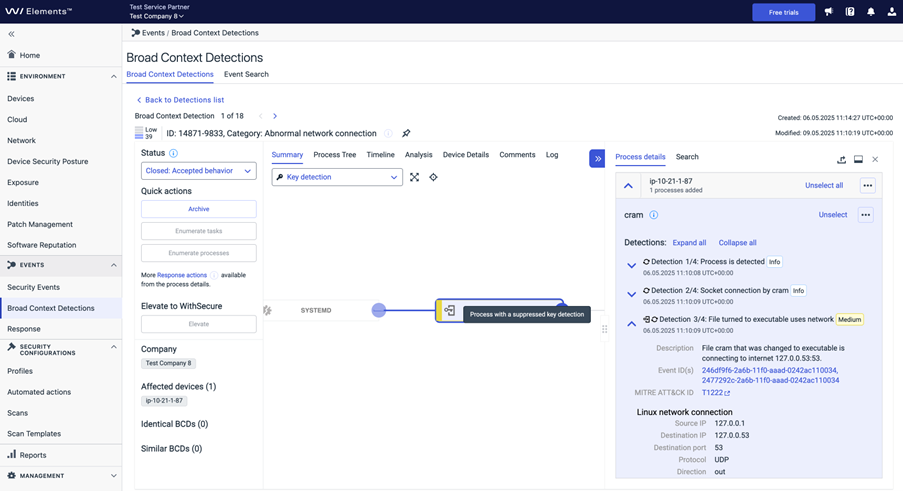Click the vertical drag handle dots of details panel

click(604, 329)
